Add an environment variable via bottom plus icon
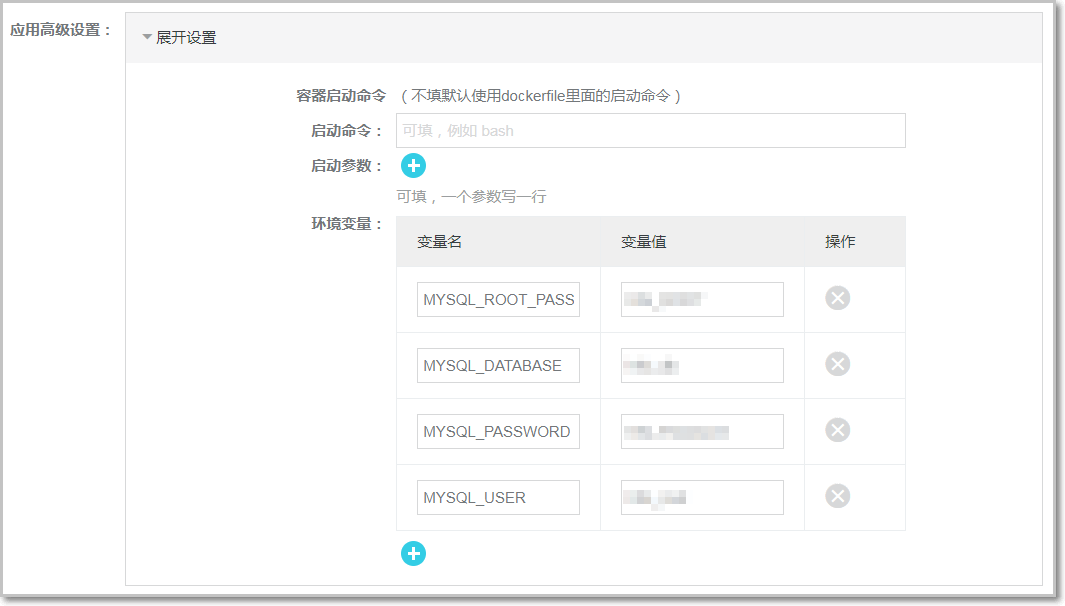 pyautogui.click(x=413, y=554)
